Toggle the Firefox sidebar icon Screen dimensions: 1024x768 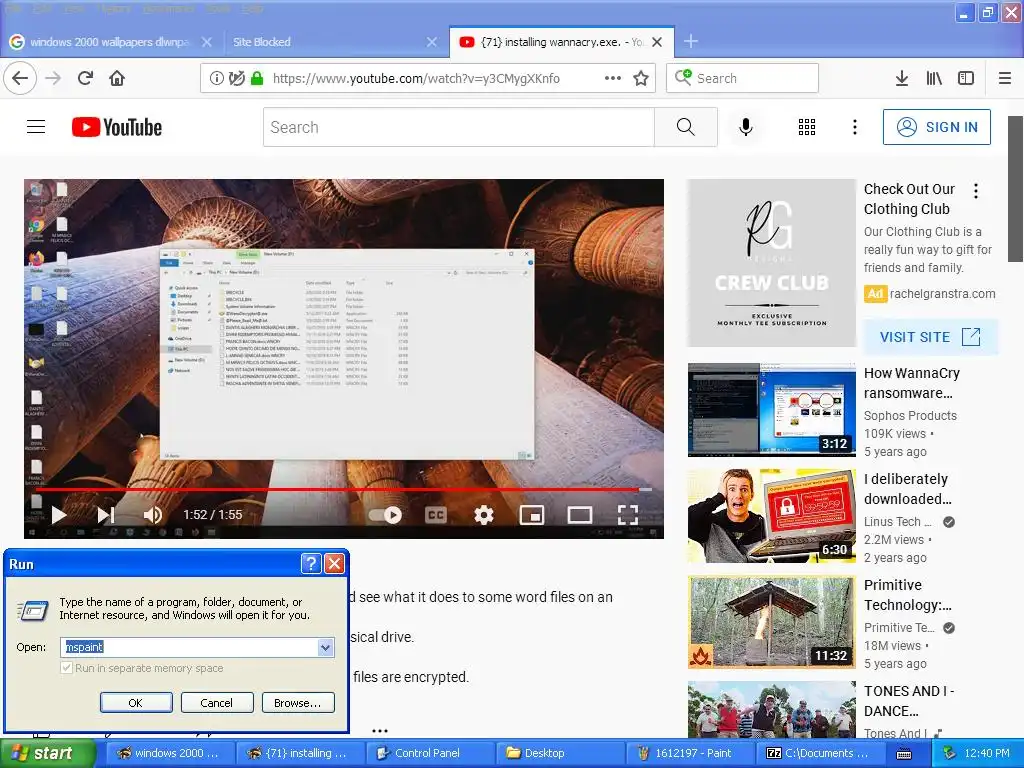pos(966,78)
